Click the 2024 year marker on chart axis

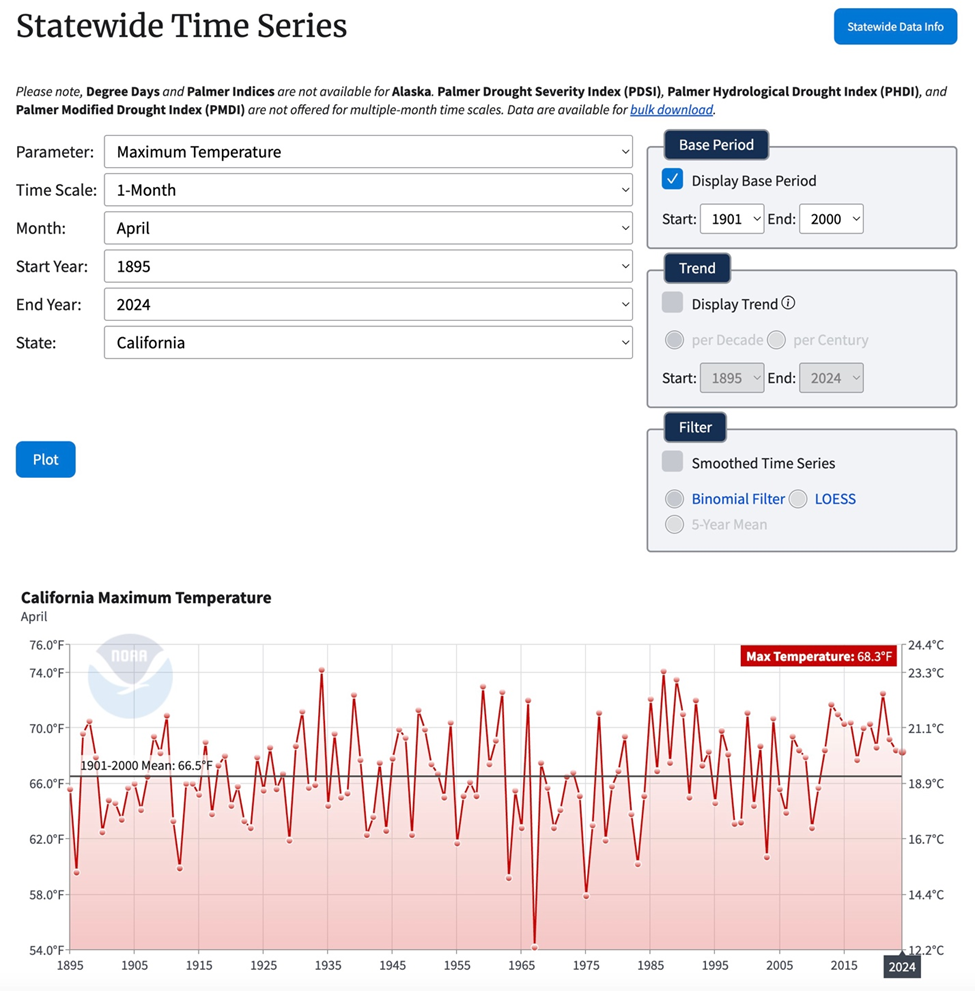pos(902,967)
